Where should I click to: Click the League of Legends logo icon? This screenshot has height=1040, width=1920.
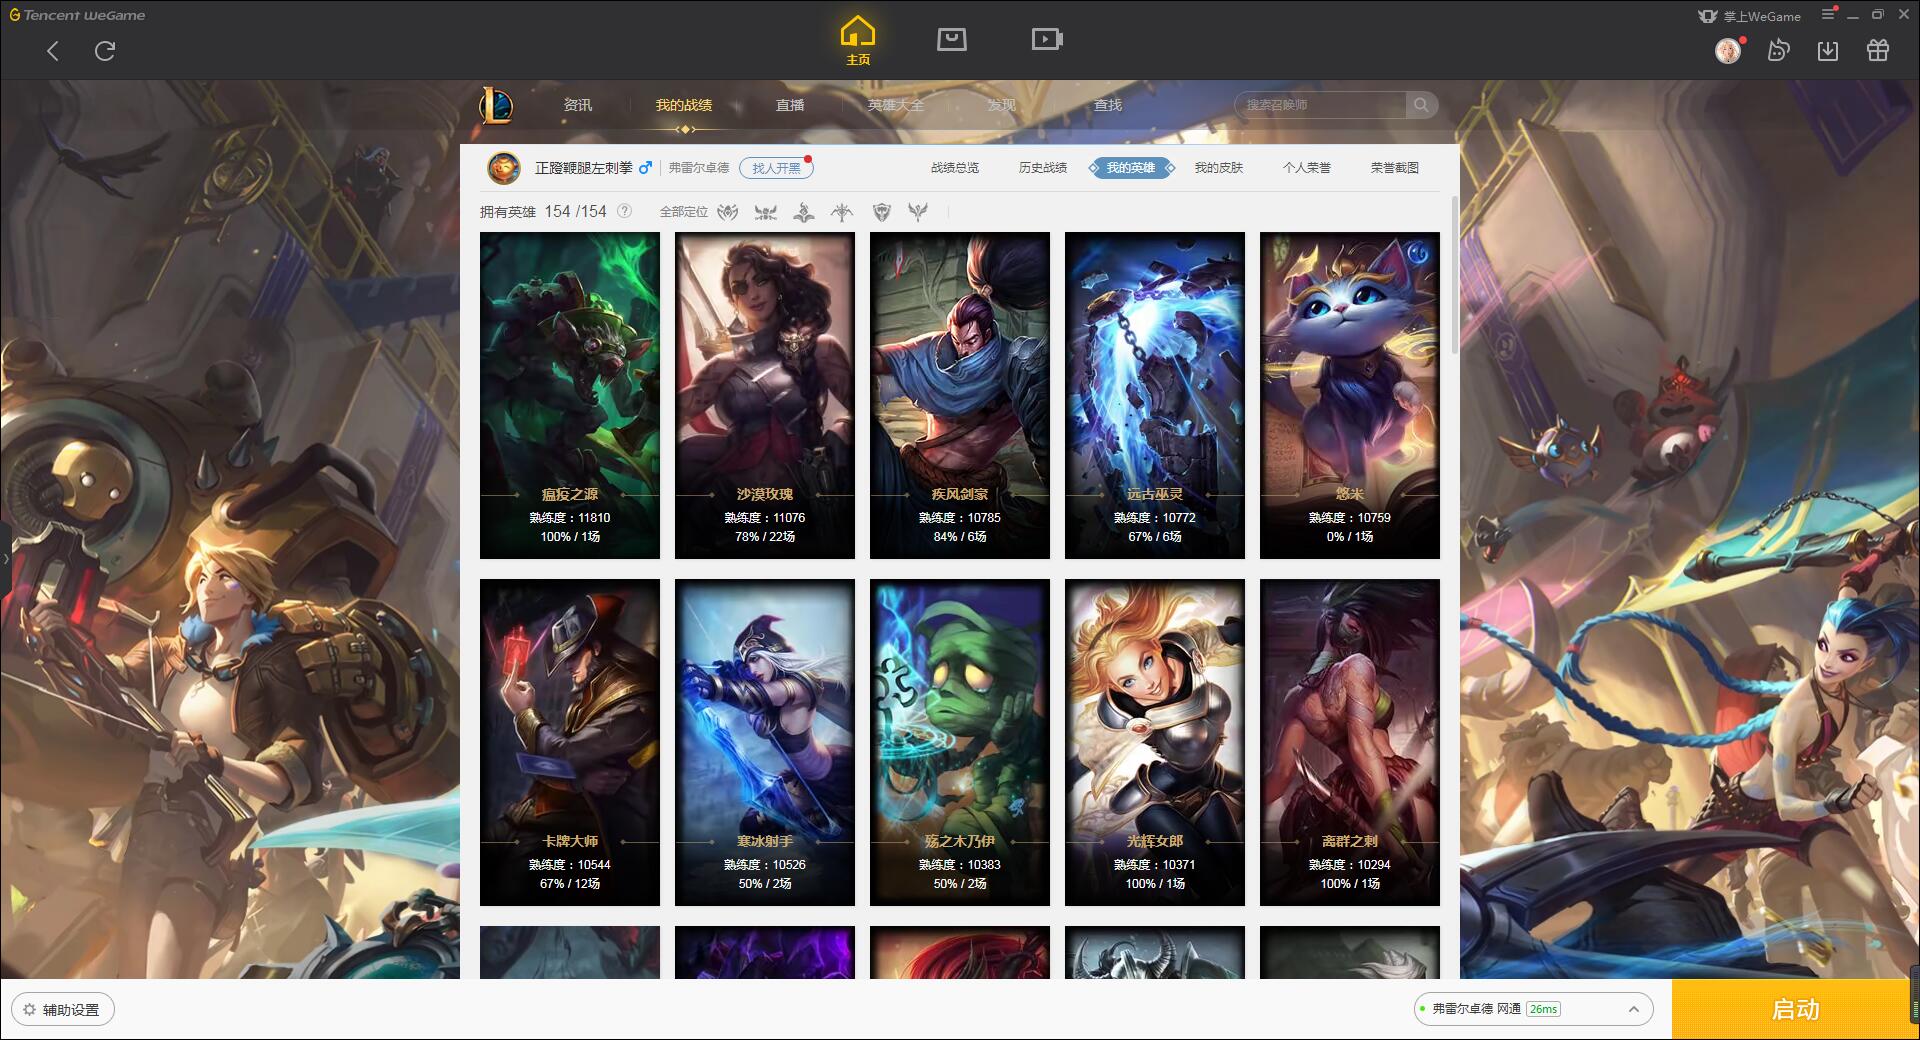[x=496, y=105]
